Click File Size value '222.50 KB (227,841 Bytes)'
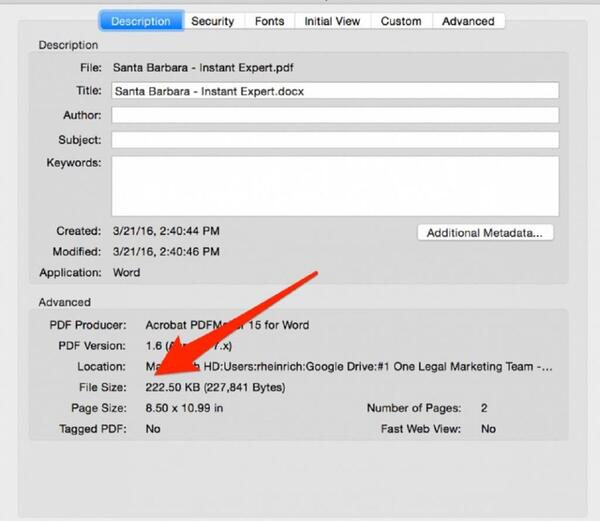 (215, 387)
